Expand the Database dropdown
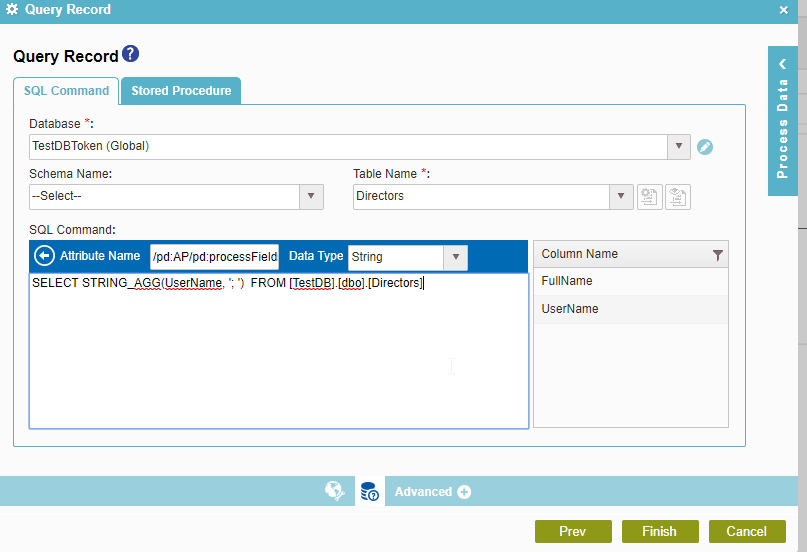This screenshot has height=552, width=807. tap(679, 146)
